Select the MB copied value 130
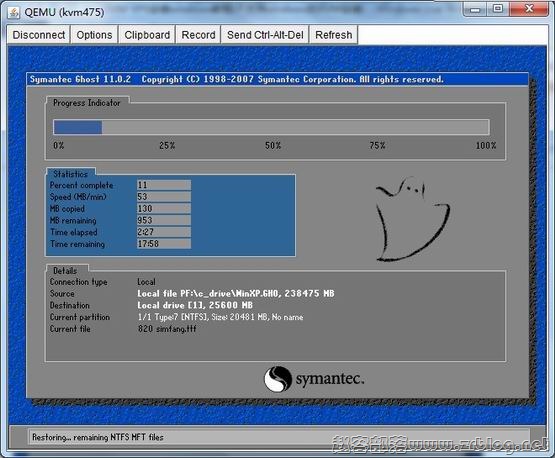Viewport: 555px width, 458px height. click(x=164, y=208)
